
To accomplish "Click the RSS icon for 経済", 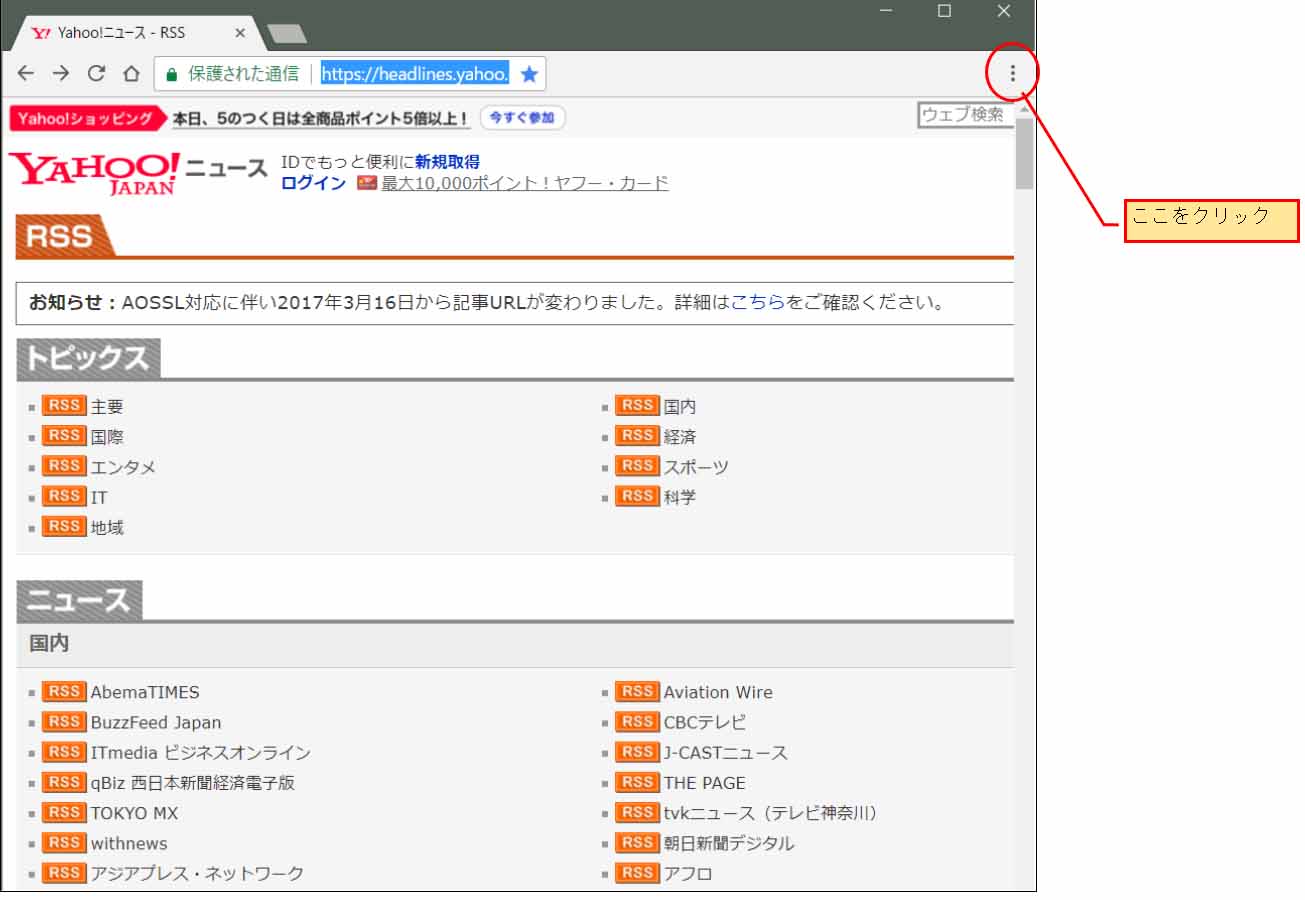I will click(x=637, y=436).
